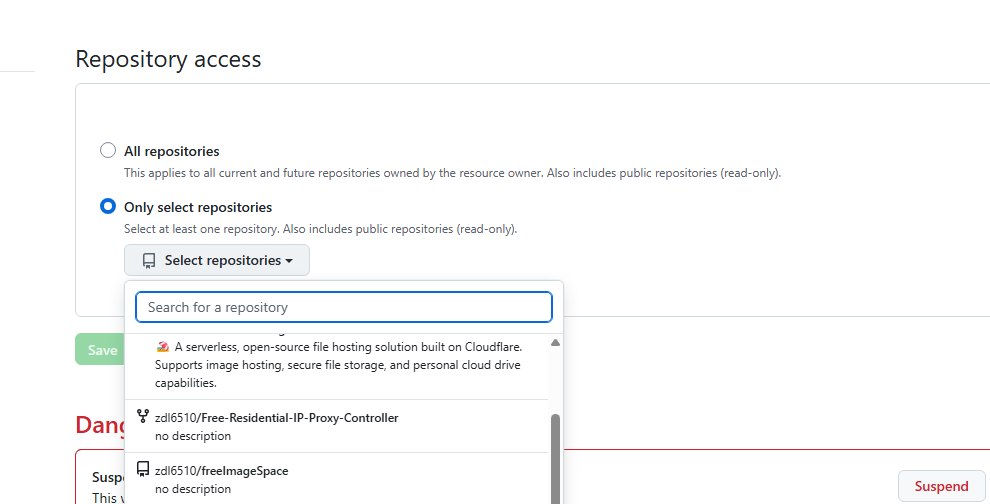Click the green Save button

(100, 350)
